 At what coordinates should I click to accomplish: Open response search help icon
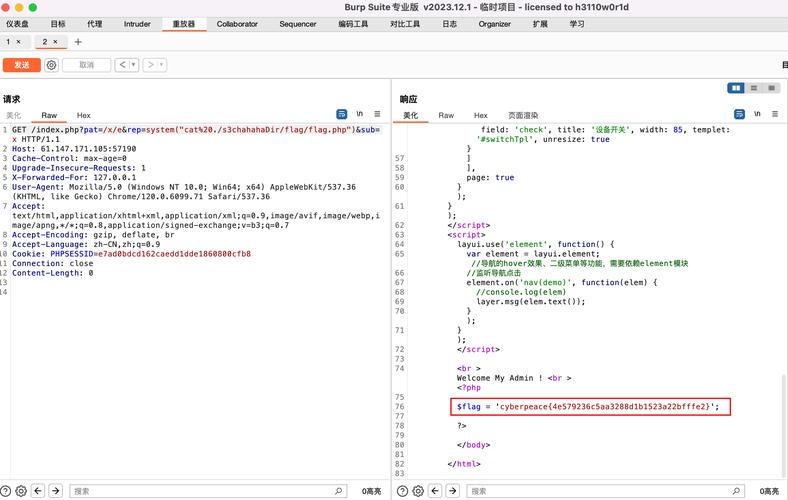(x=403, y=491)
